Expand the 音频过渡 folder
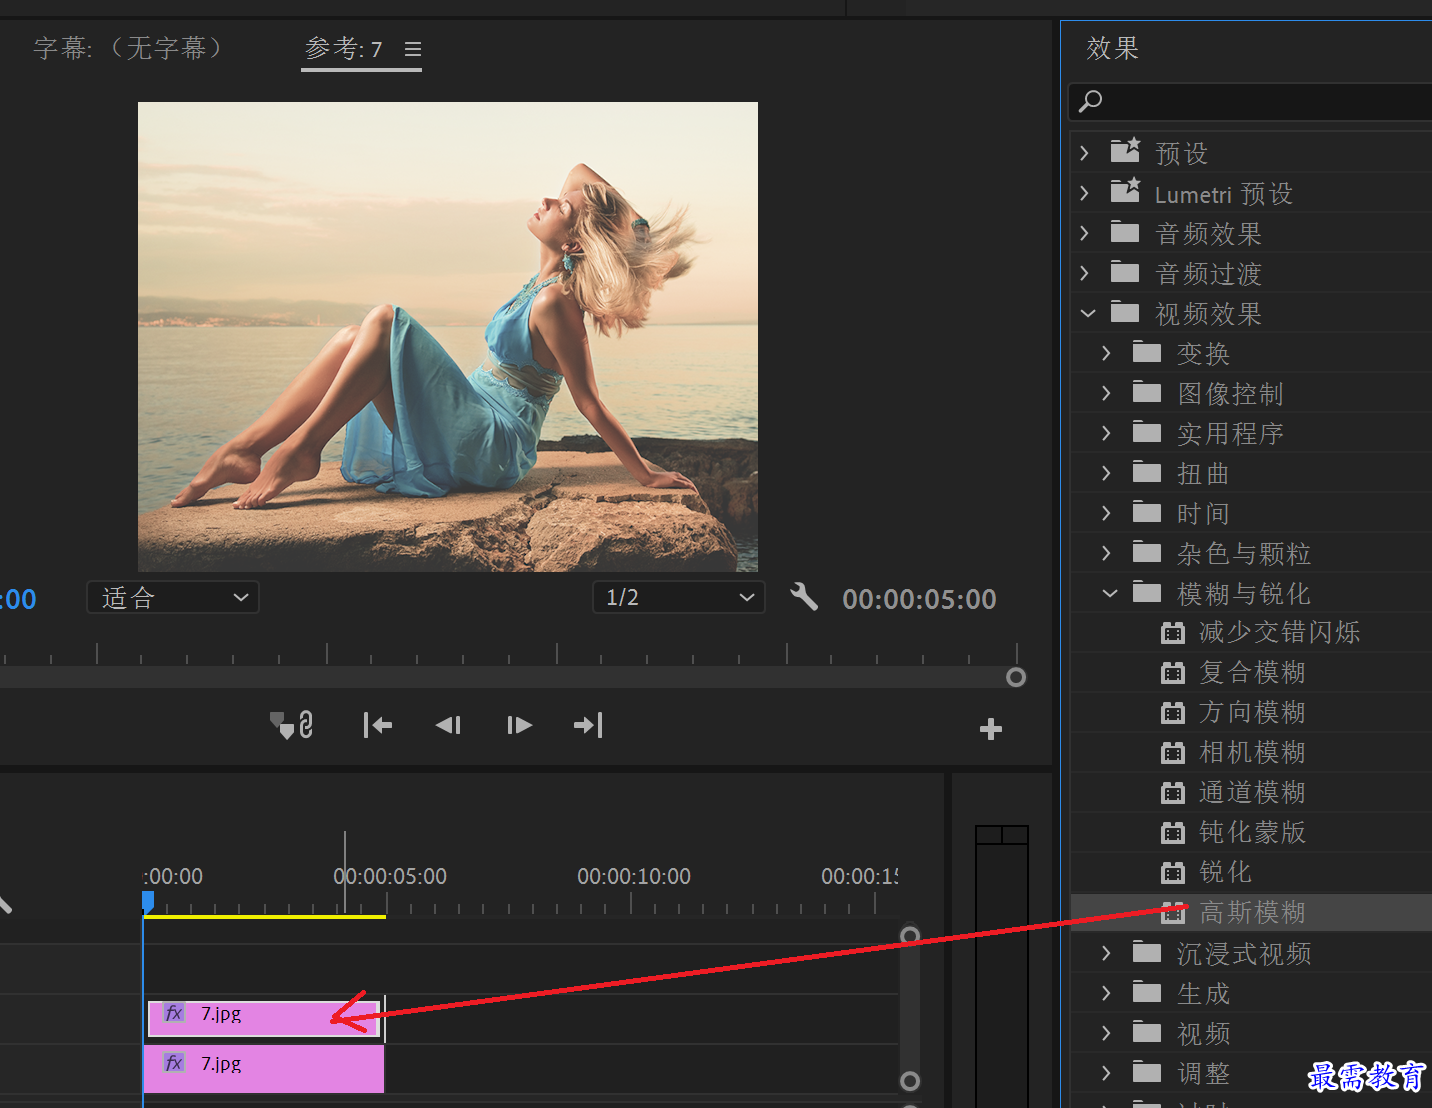1432x1108 pixels. click(x=1085, y=273)
